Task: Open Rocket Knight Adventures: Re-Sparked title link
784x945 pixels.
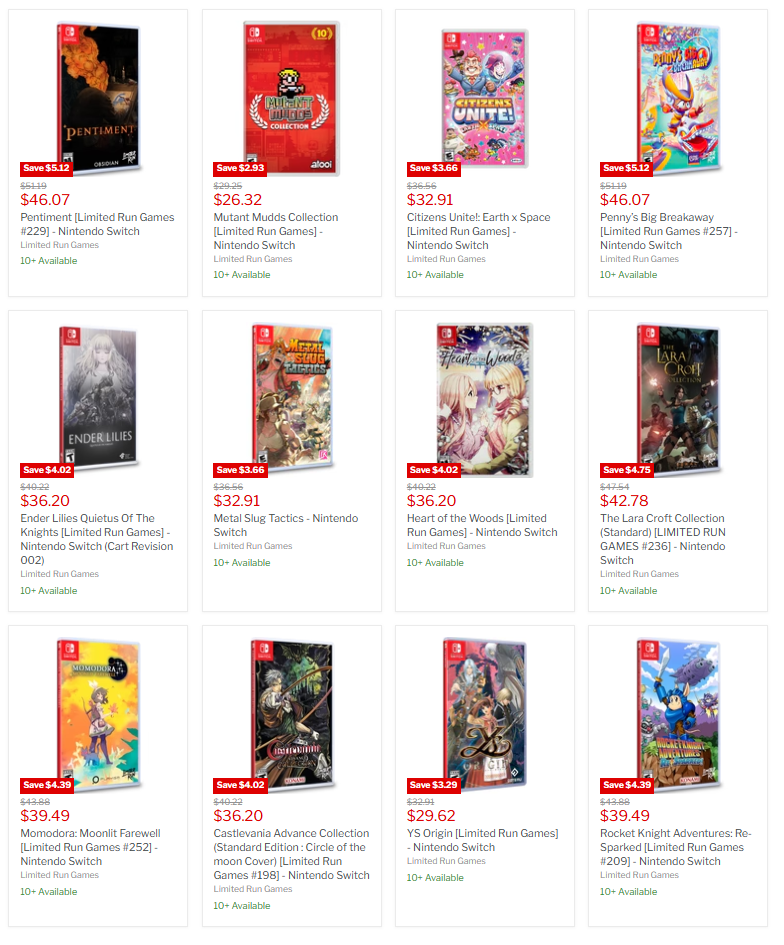Action: coord(676,847)
